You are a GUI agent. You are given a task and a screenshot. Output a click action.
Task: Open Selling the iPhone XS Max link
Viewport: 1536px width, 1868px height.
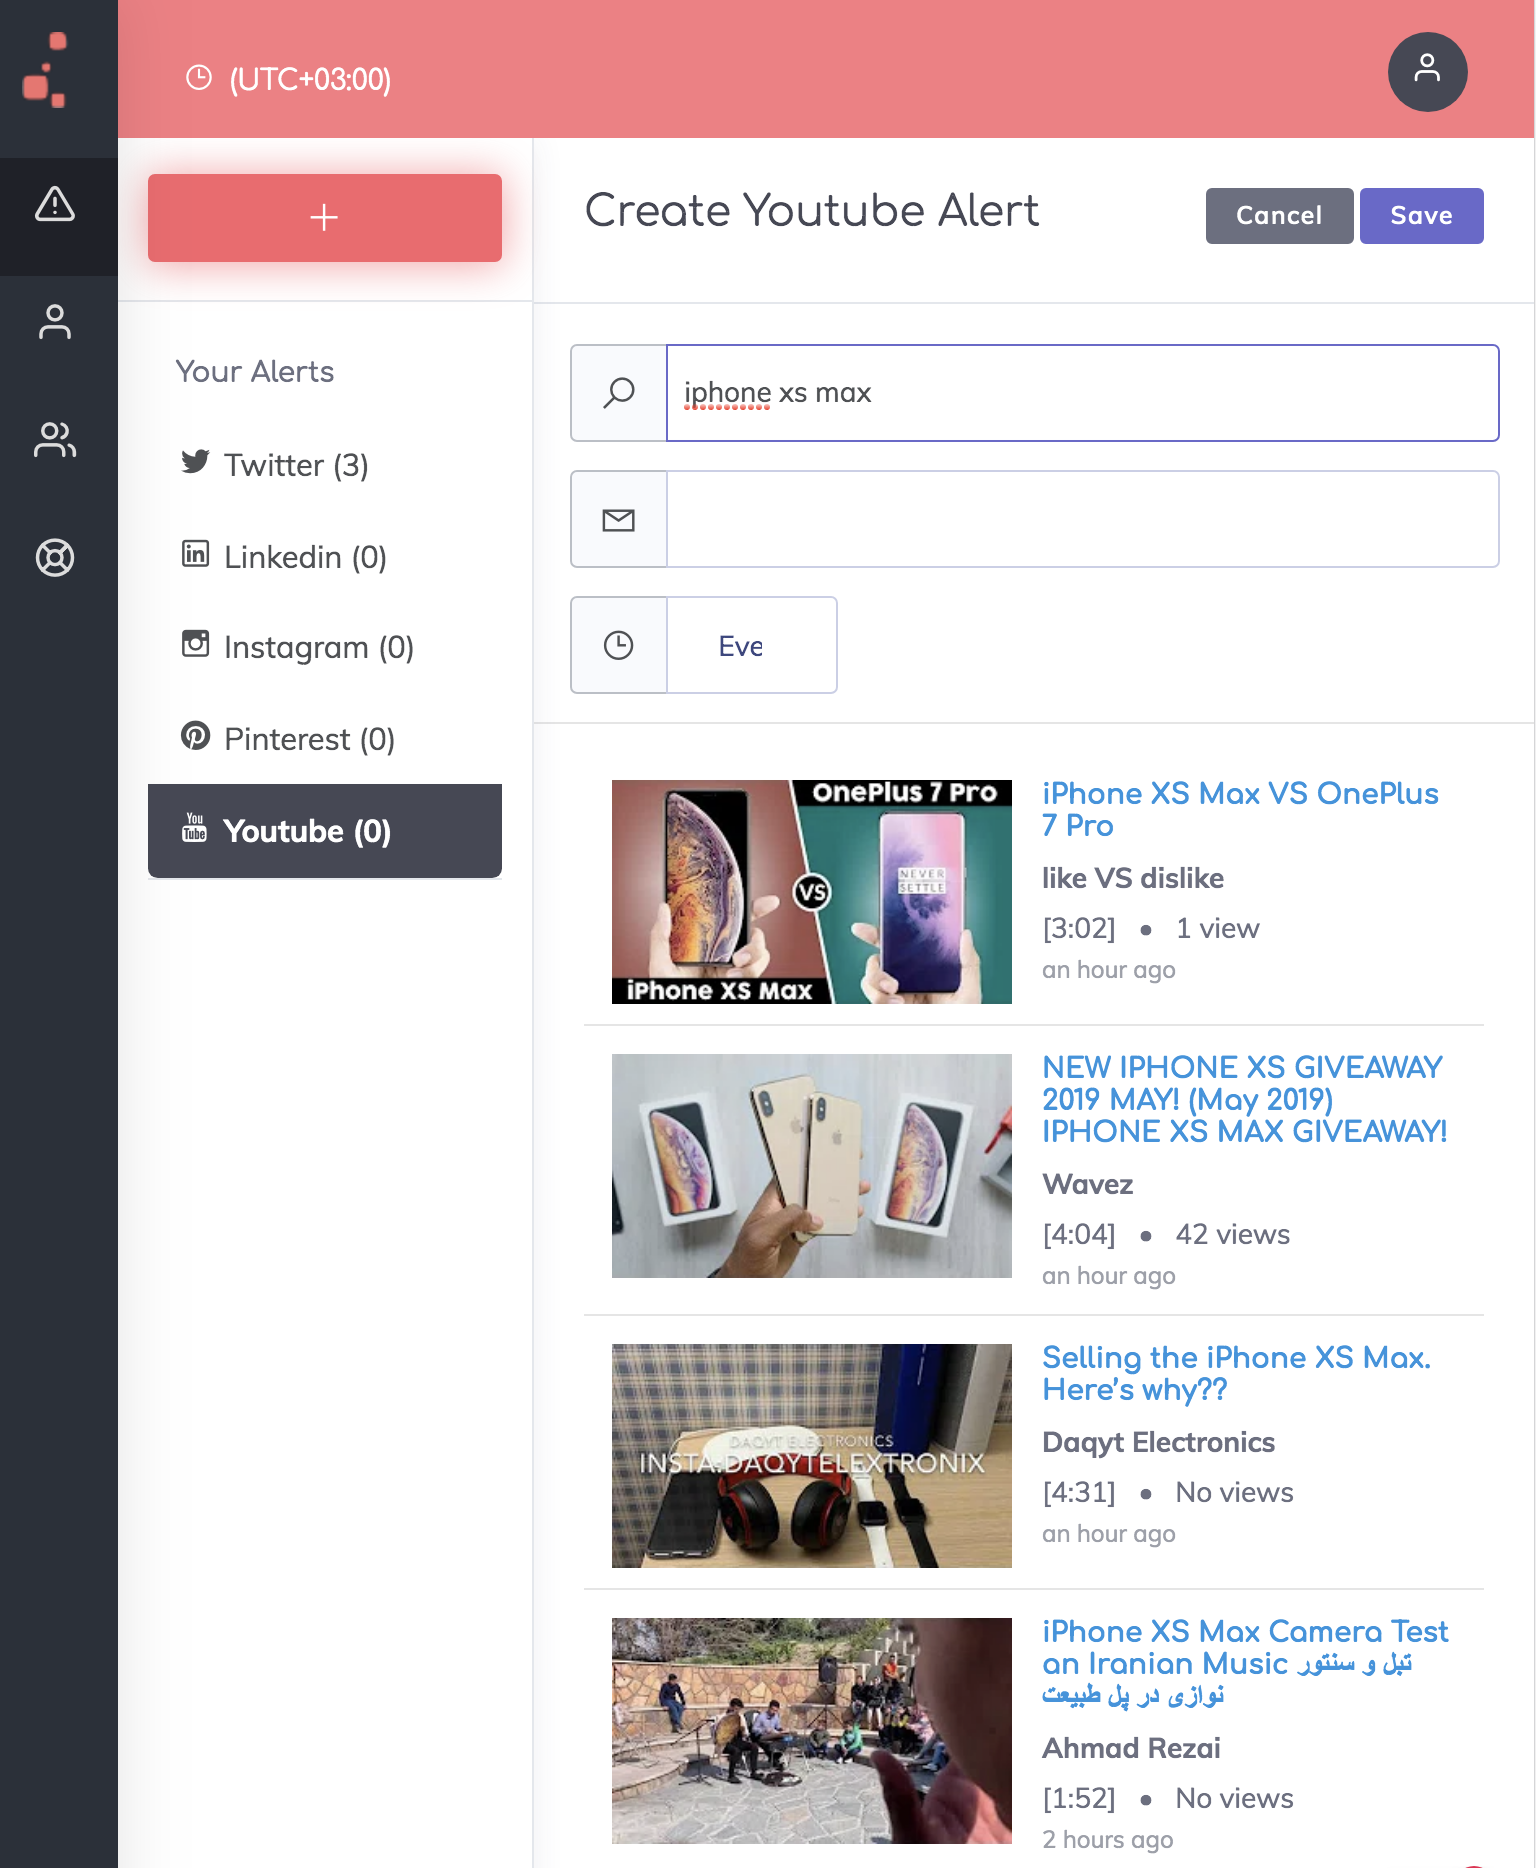click(1236, 1373)
